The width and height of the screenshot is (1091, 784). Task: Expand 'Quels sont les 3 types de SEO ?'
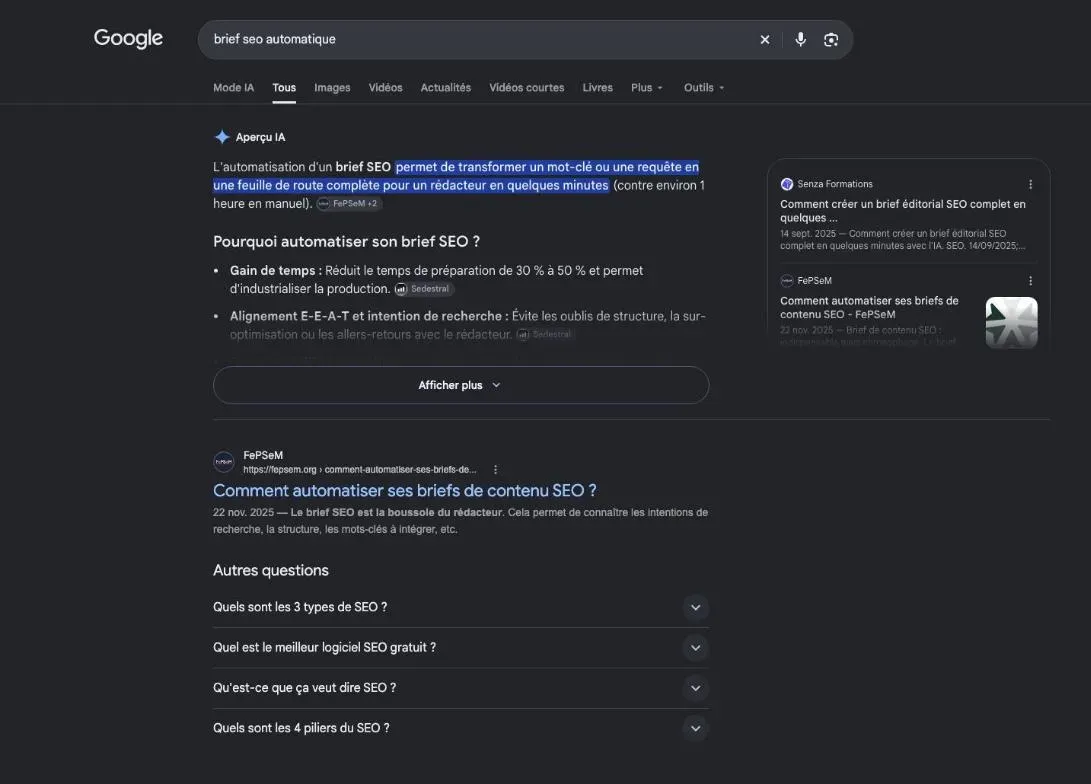click(461, 607)
